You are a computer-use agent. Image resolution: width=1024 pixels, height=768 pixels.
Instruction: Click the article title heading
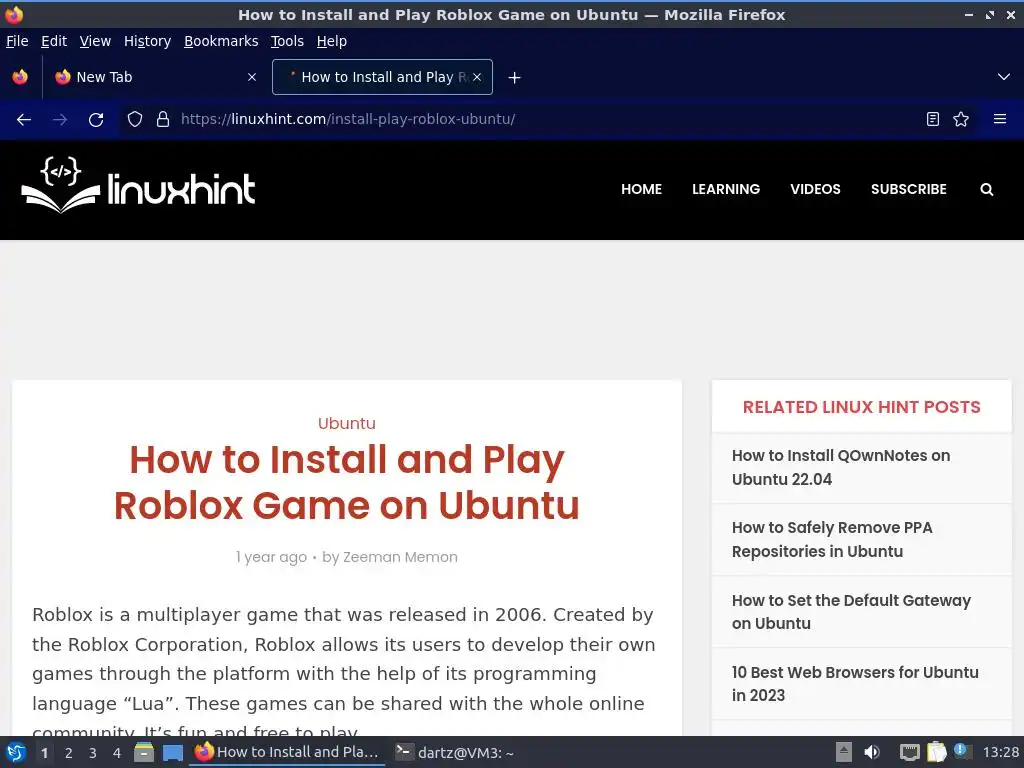(x=347, y=482)
